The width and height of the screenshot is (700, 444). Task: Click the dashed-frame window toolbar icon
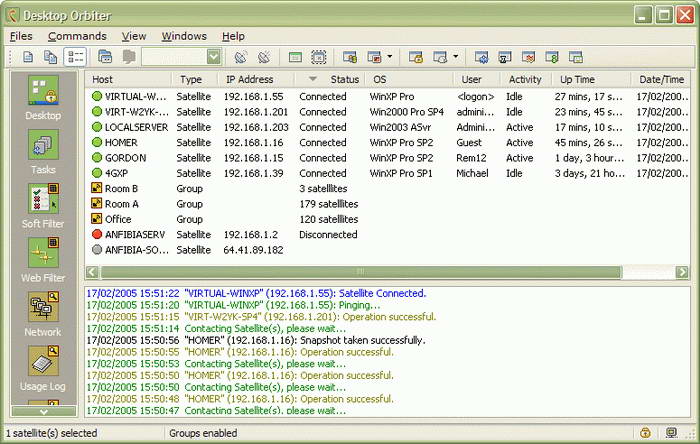click(x=318, y=57)
